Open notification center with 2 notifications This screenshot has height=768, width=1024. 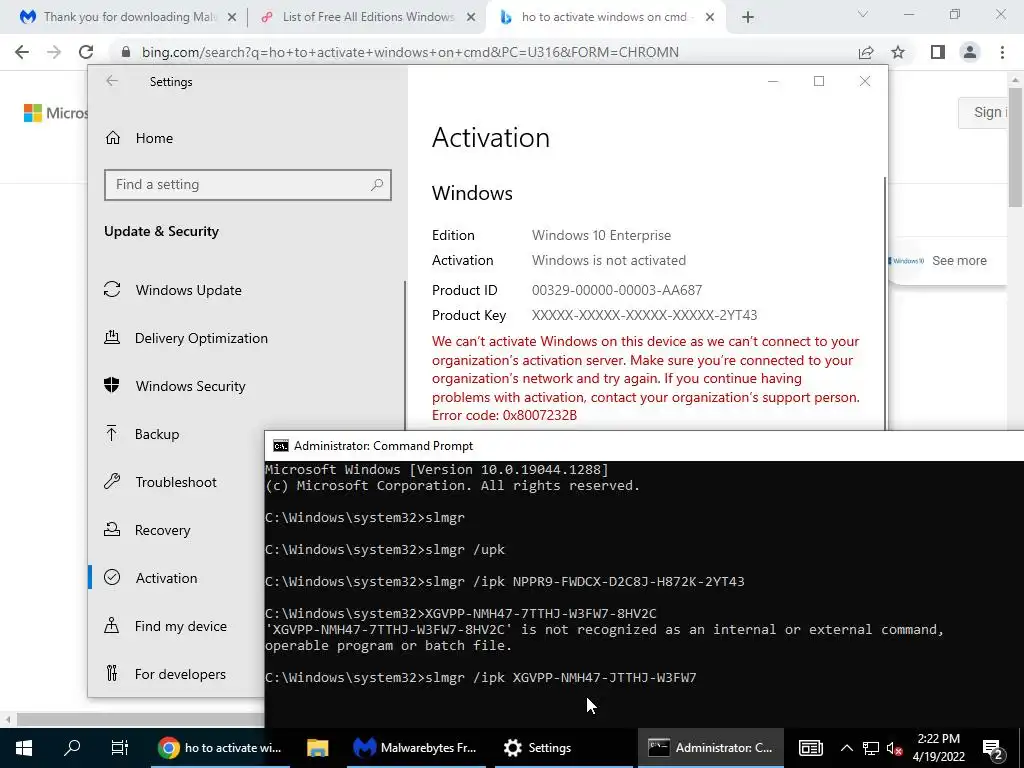click(x=993, y=748)
